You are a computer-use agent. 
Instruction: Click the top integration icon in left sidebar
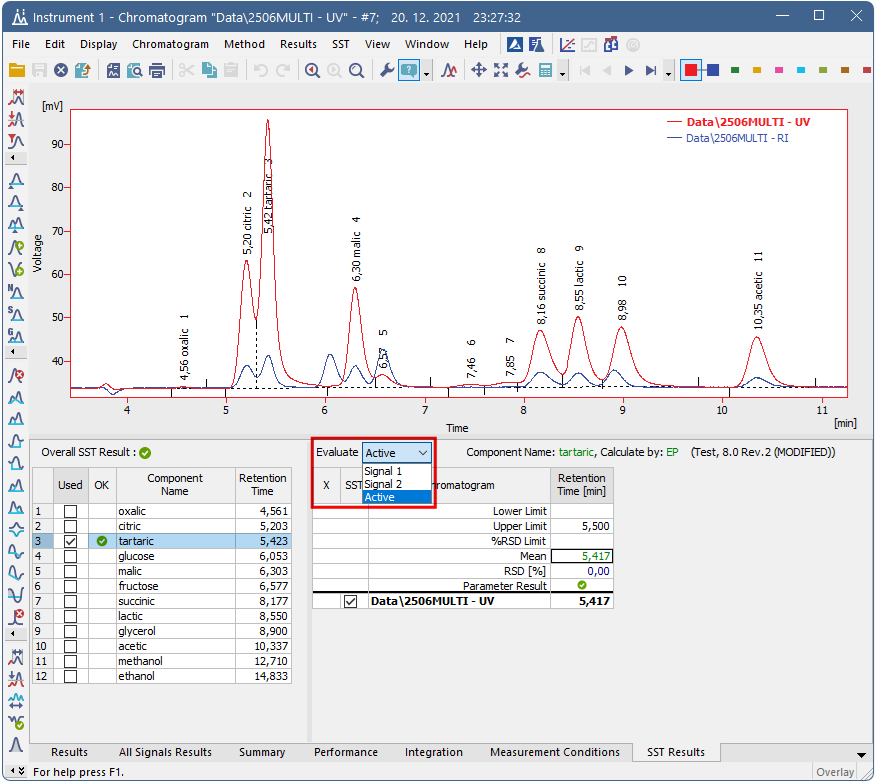[16, 97]
